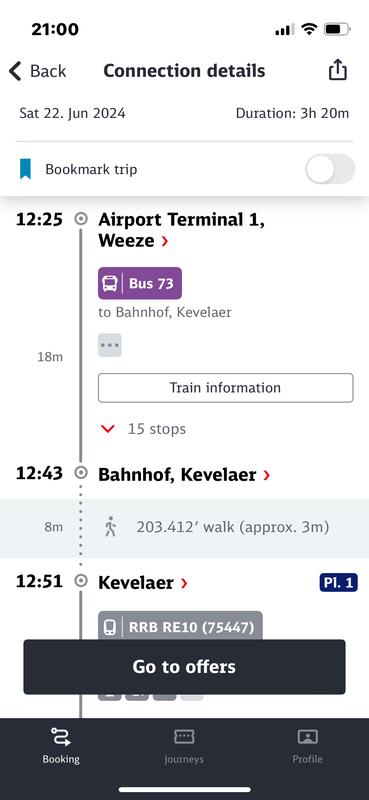Viewport: 369px width, 800px height.
Task: Tap the 12:25 departure stop marker
Action: click(81, 219)
